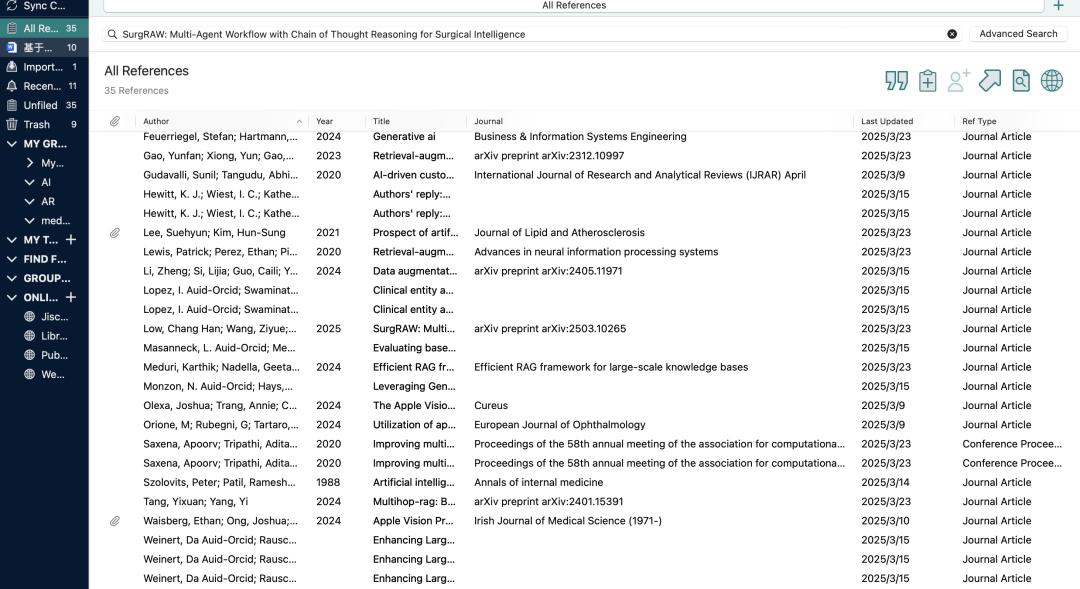Screen dimensions: 1080x589
Task: Click the Share Library person icon
Action: pos(959,81)
